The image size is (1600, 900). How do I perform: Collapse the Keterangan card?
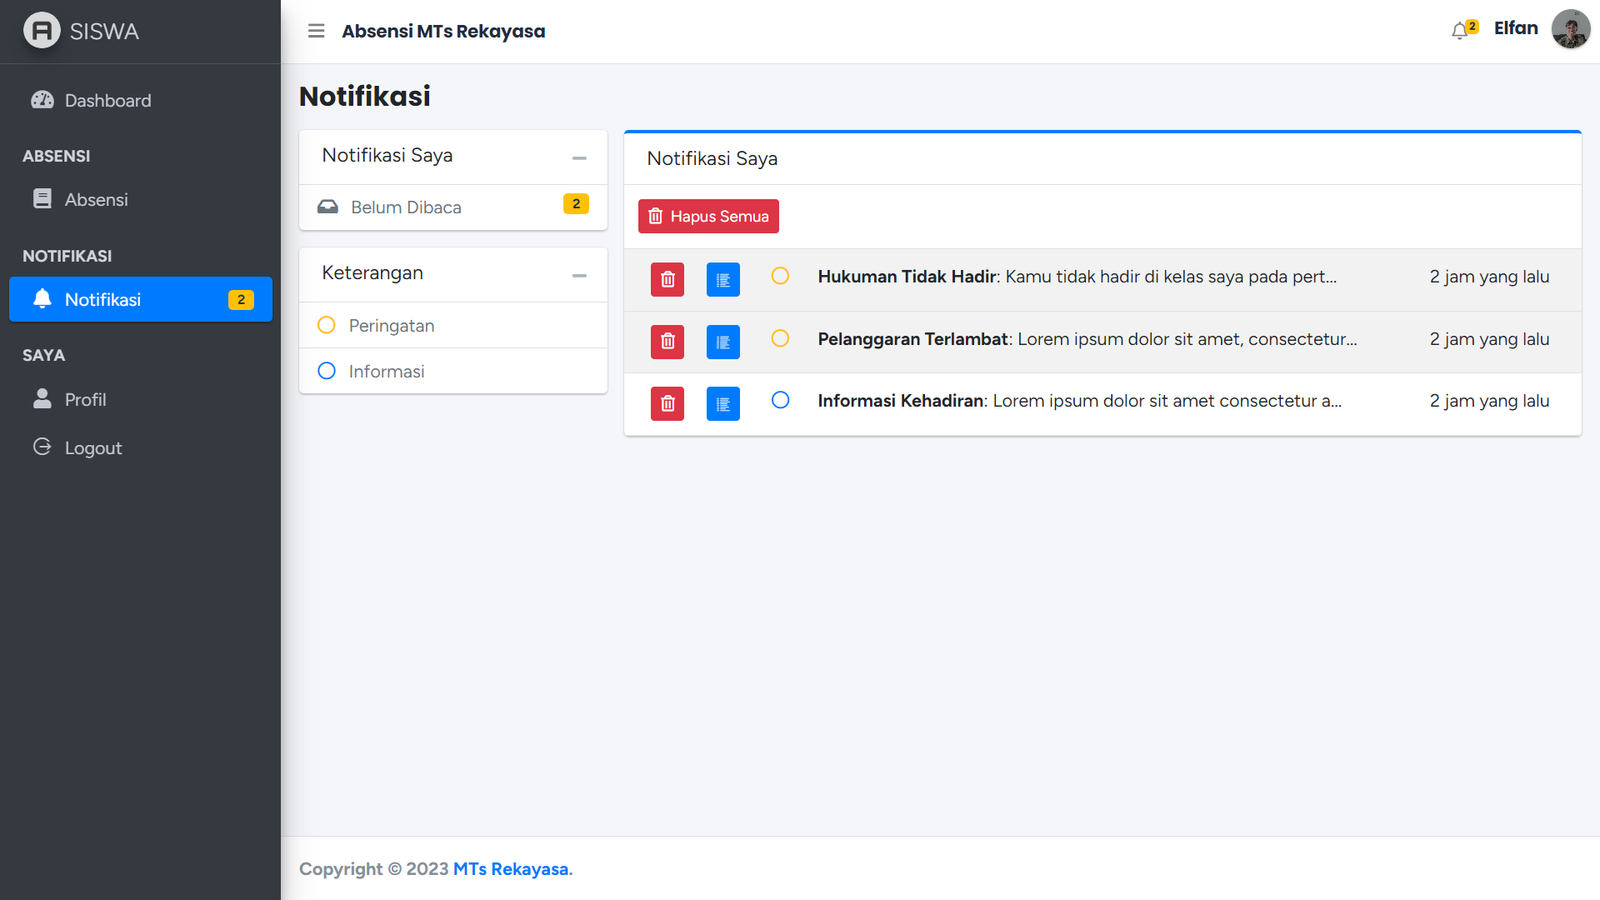click(x=579, y=275)
